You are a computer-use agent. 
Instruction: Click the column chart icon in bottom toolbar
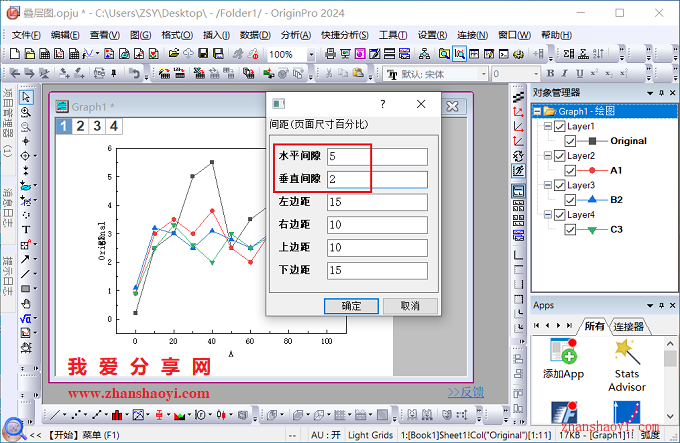pos(117,415)
